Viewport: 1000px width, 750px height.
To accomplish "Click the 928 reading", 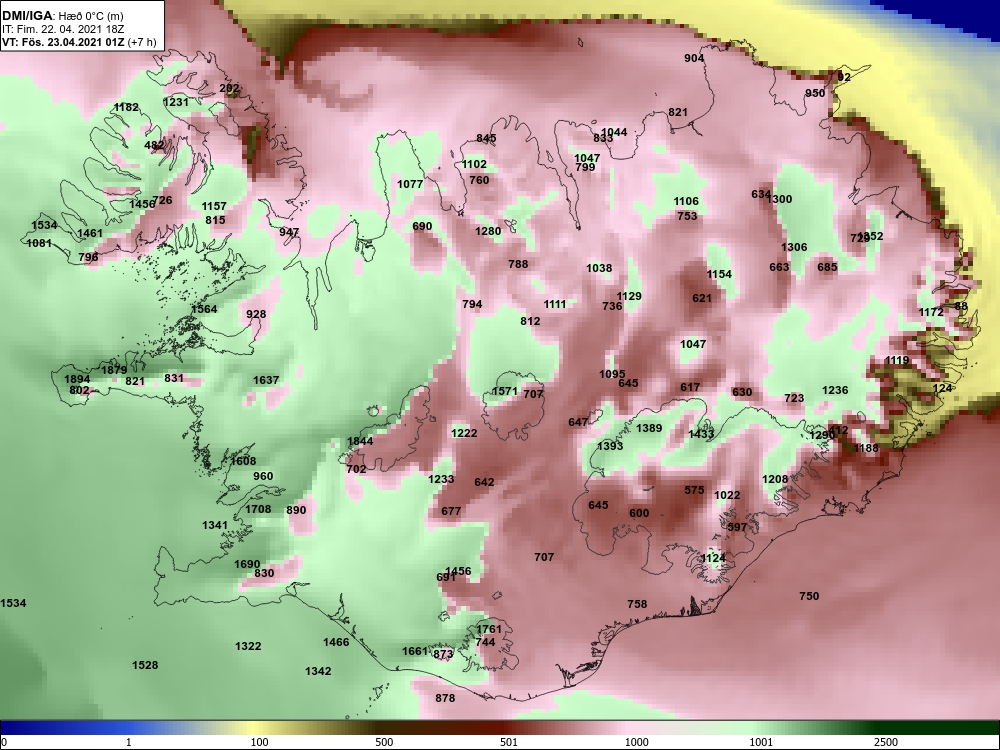I will click(256, 314).
